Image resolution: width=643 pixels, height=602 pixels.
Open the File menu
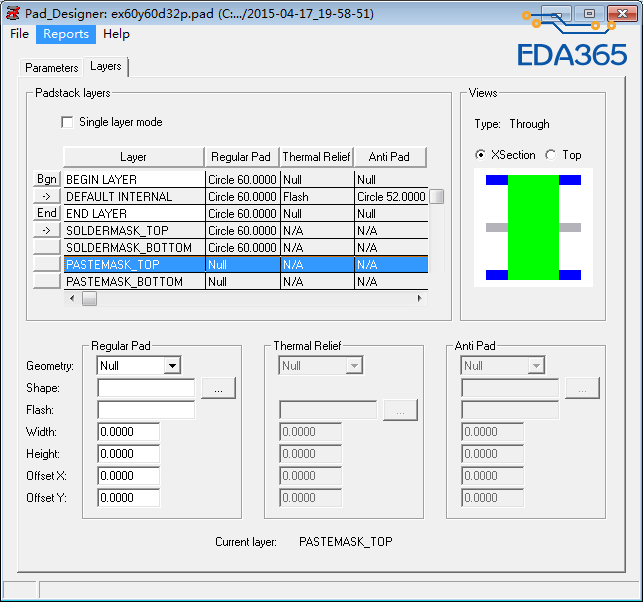click(x=19, y=34)
